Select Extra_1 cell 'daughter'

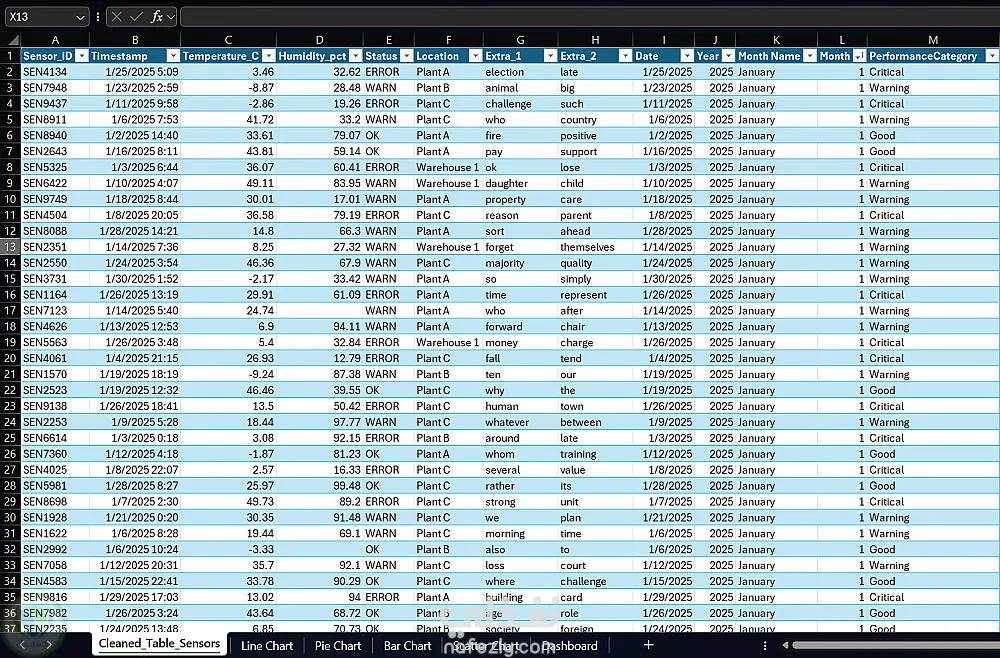click(x=520, y=183)
